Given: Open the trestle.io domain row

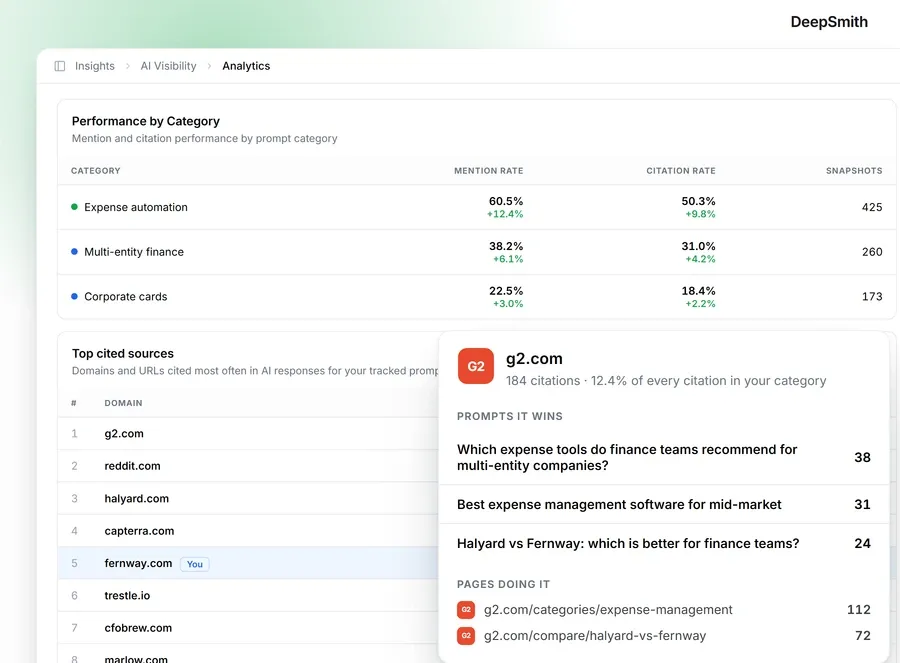Looking at the screenshot, I should tap(248, 595).
